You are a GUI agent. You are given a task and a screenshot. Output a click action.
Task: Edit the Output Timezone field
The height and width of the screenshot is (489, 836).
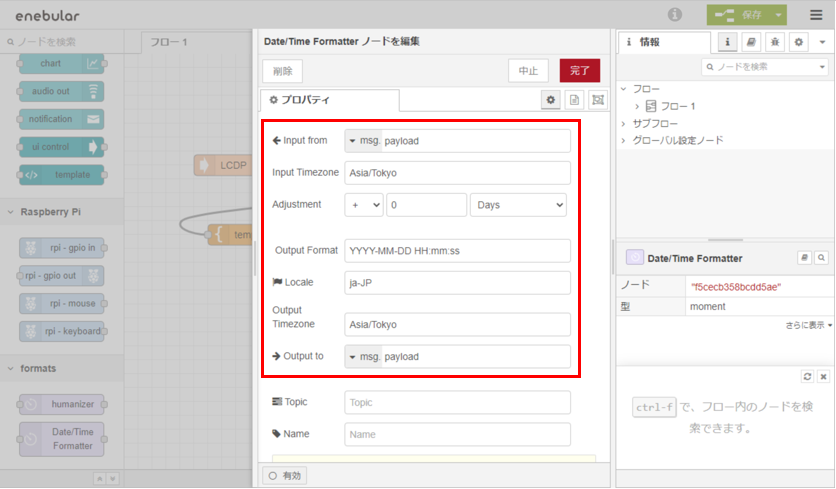457,324
